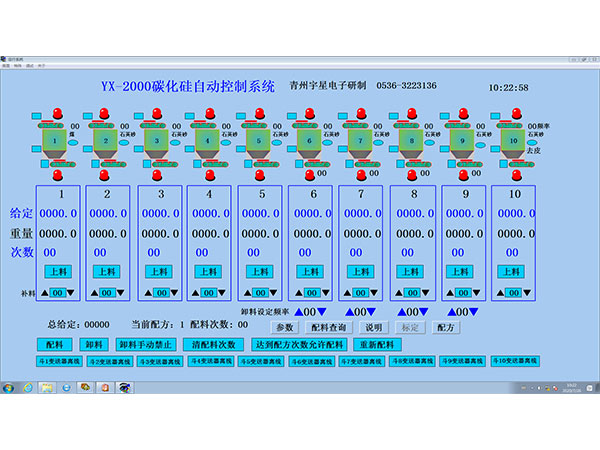The image size is (600, 450).
Task: Open Windows Start menu orb
Action: [10, 386]
